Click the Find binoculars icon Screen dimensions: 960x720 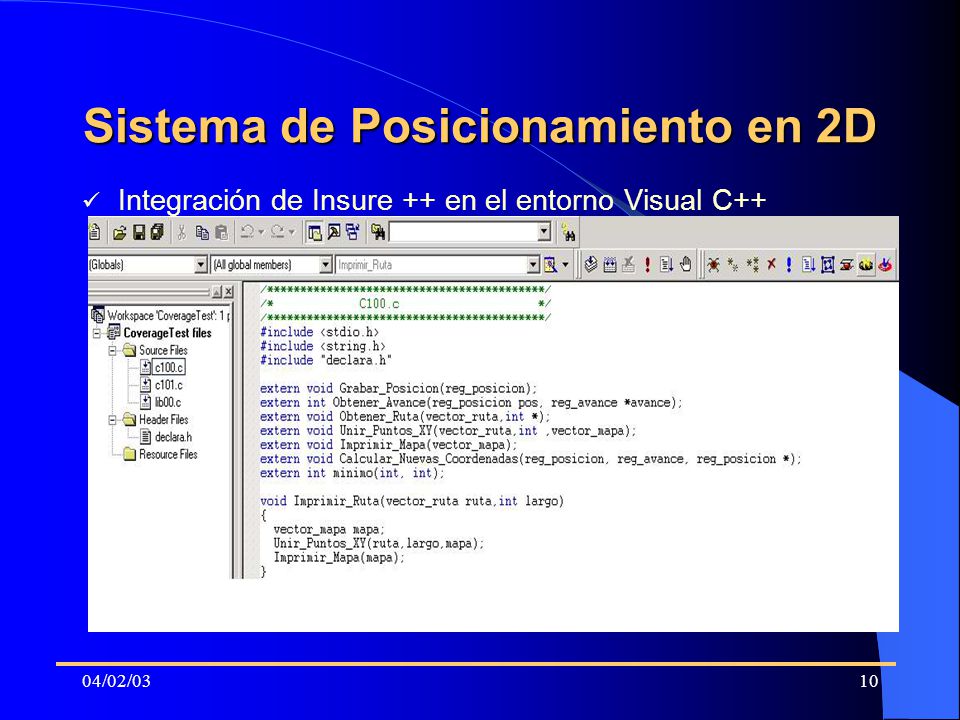coord(569,233)
